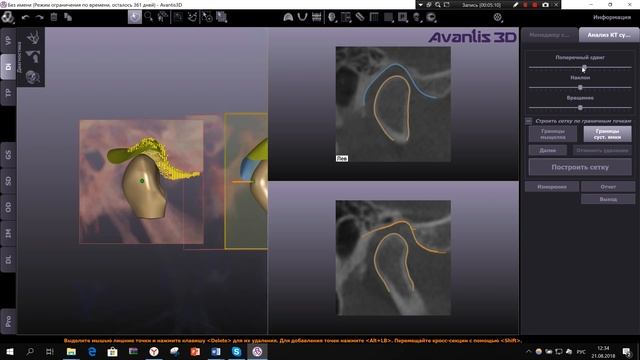Click the trash delete icon in the toolbar
This screenshot has height=360, width=640.
53,17
